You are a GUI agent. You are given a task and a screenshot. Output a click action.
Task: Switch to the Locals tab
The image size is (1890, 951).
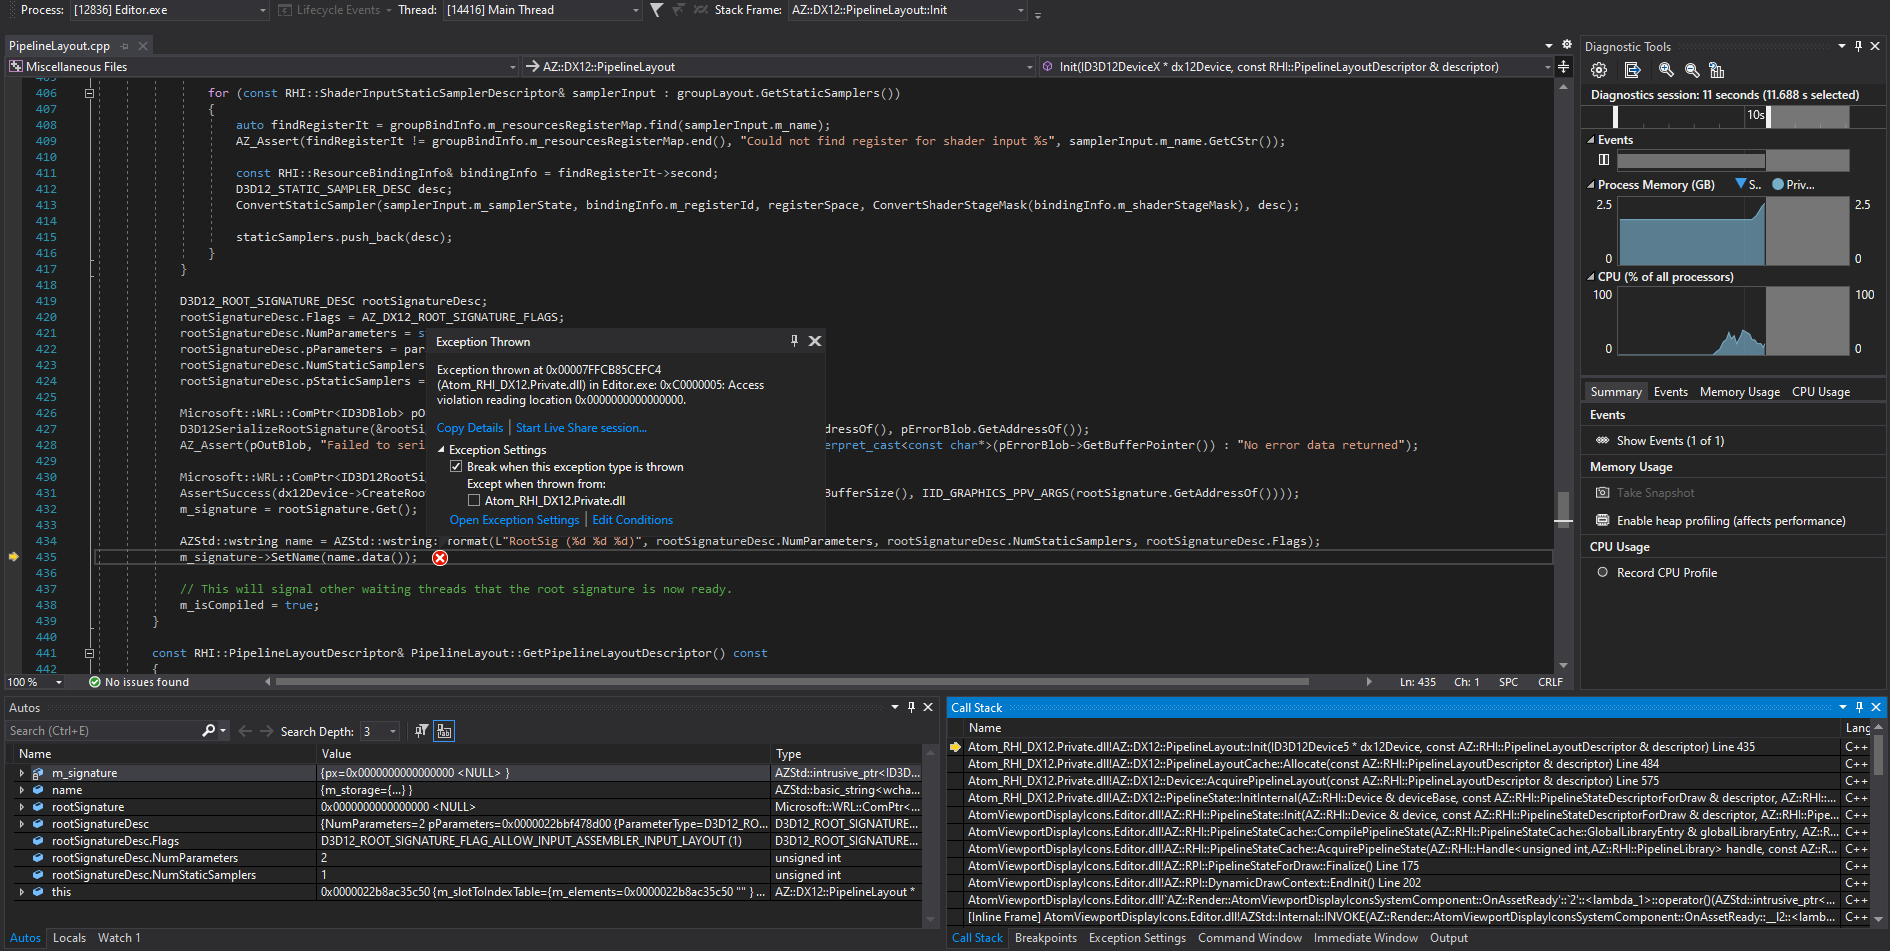[x=69, y=938]
